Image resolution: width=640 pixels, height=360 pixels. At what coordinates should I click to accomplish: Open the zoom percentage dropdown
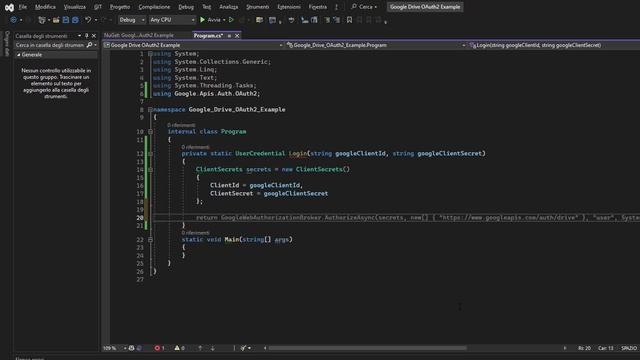[x=125, y=348]
